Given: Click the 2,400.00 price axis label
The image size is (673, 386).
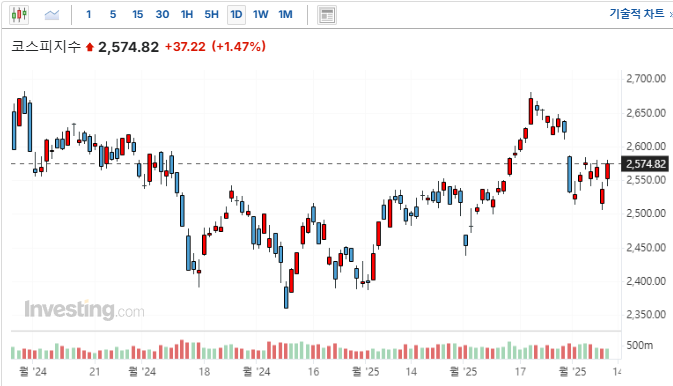Looking at the screenshot, I should pyautogui.click(x=646, y=281).
